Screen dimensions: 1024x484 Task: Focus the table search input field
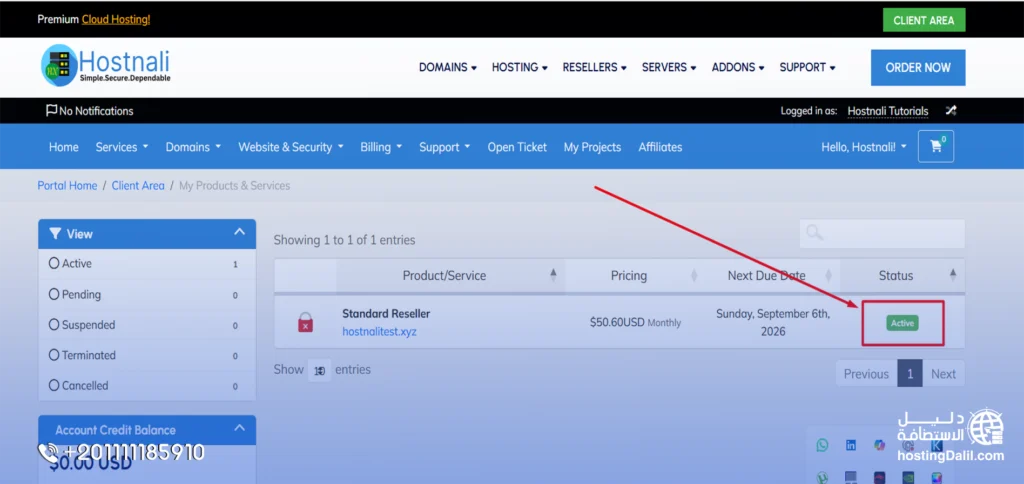pos(882,233)
